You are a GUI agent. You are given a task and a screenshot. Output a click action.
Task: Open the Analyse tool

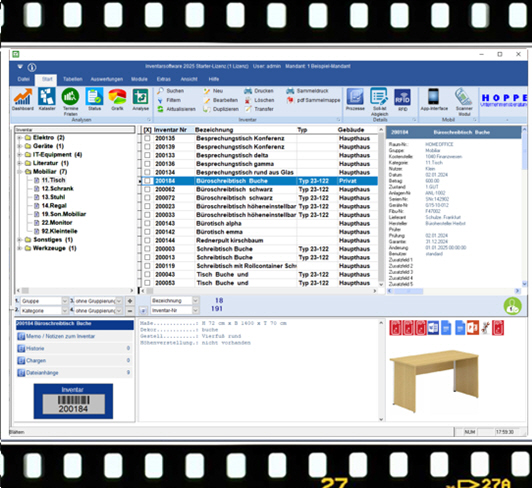[140, 99]
